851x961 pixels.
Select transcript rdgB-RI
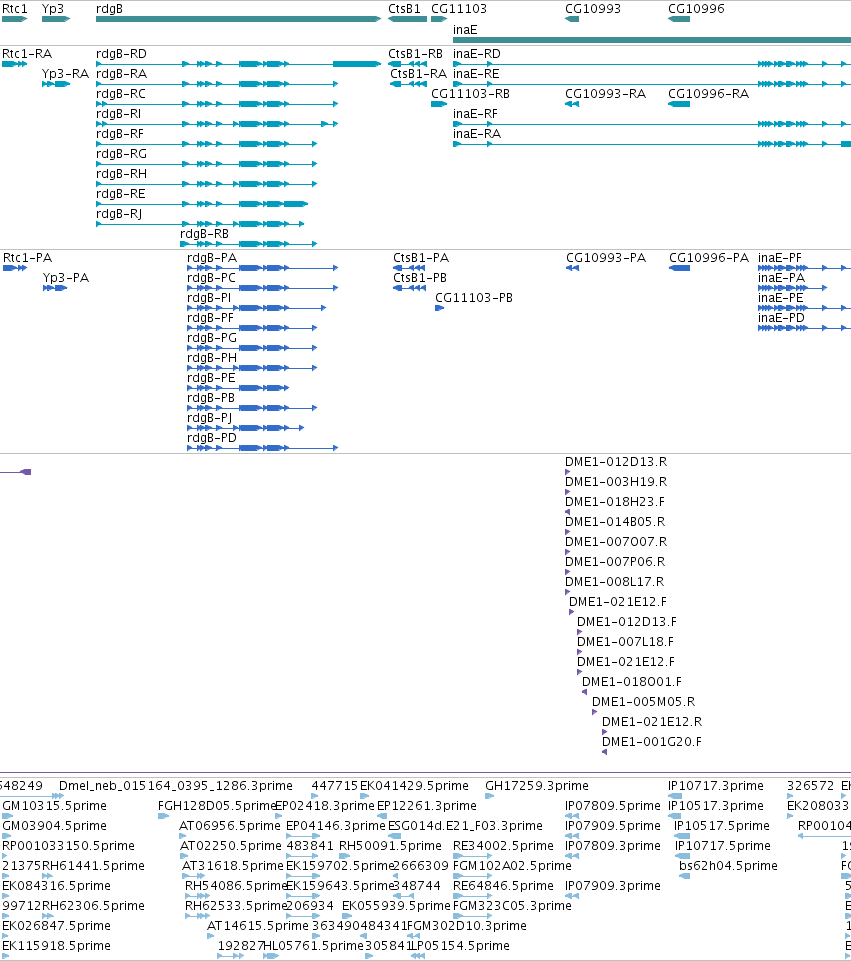point(217,124)
